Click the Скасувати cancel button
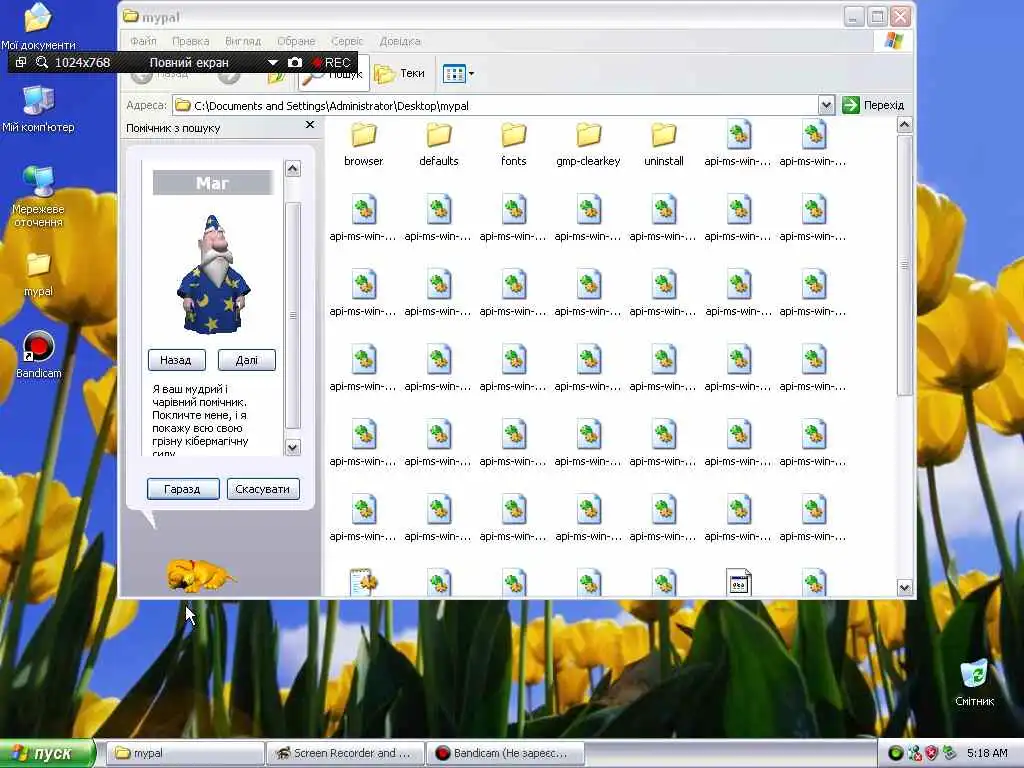 pyautogui.click(x=263, y=489)
